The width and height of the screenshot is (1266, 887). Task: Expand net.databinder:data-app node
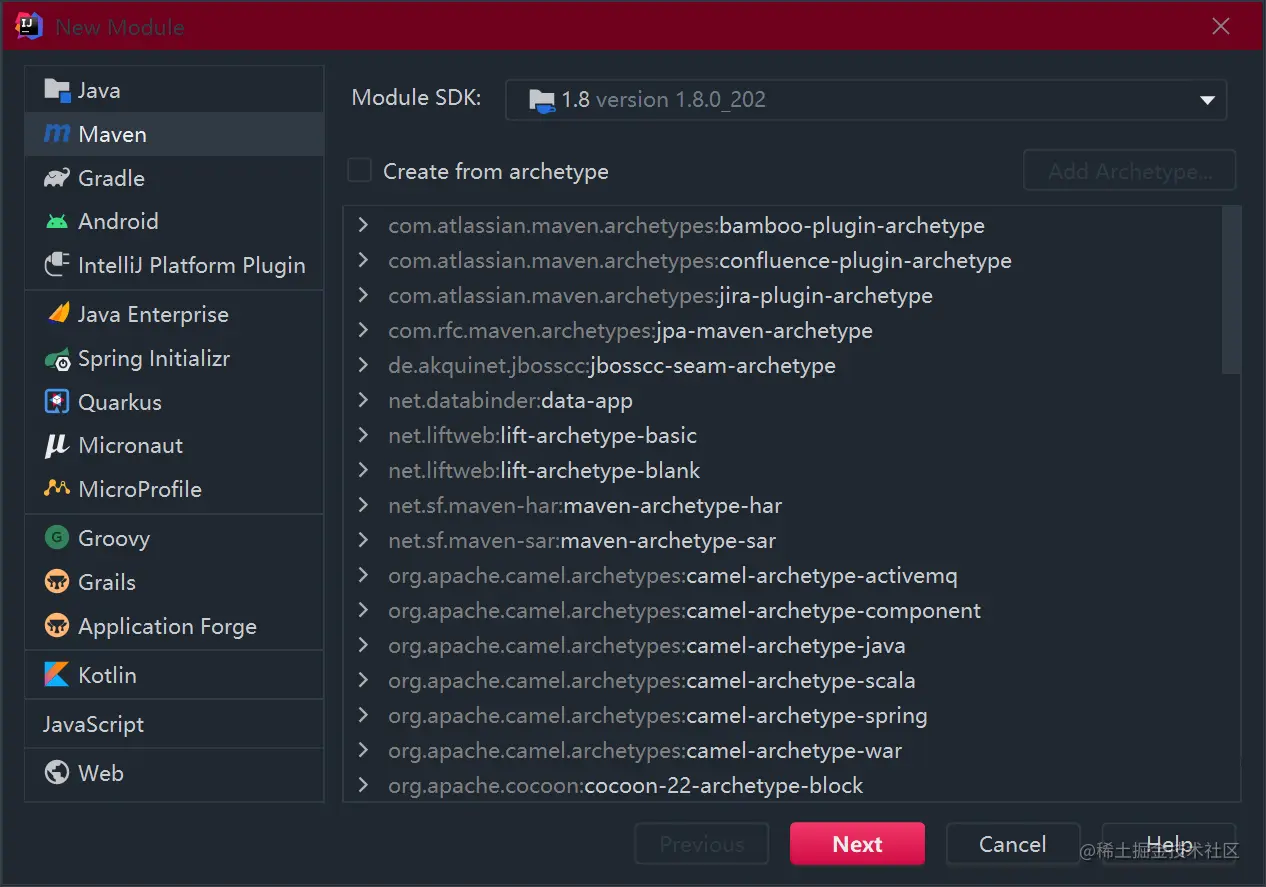pyautogui.click(x=364, y=401)
